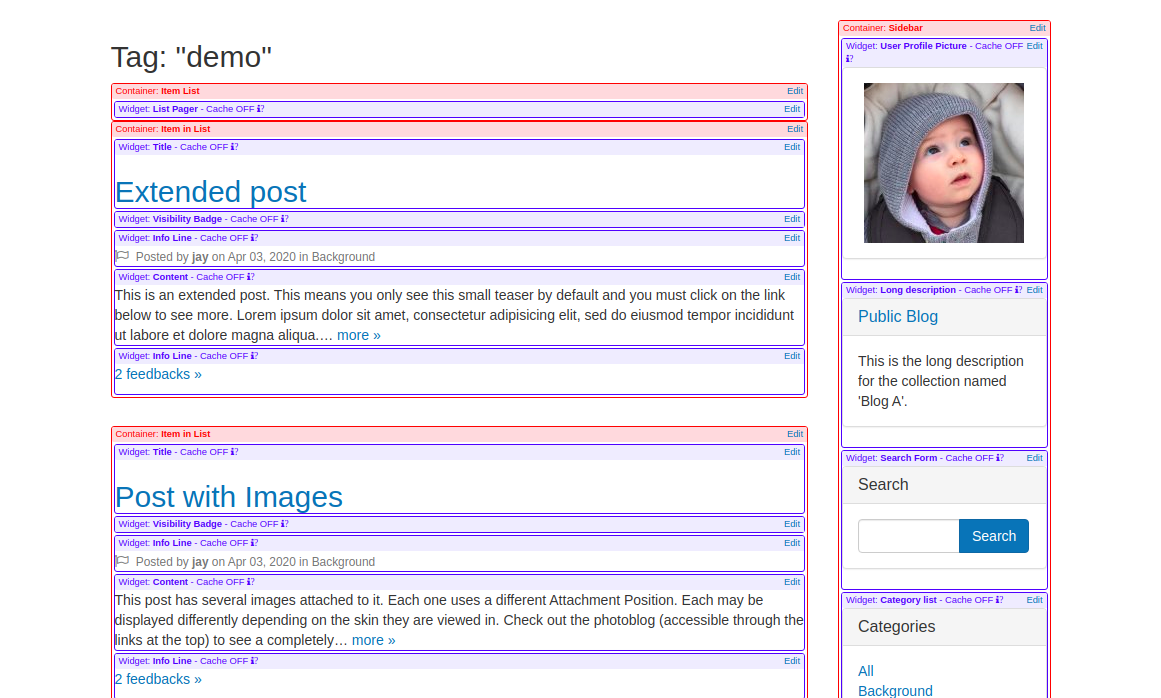Edit the Visibility Badge widget of Extended post
This screenshot has width=1161, height=698.
click(792, 219)
